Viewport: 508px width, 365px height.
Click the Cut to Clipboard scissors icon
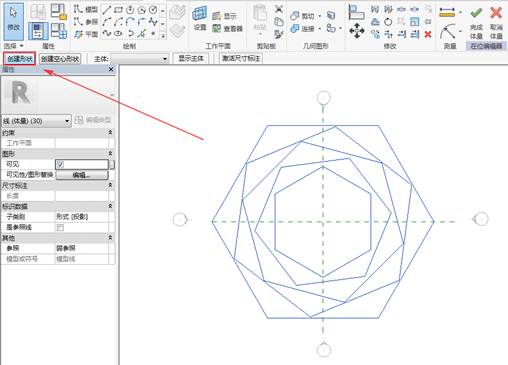click(279, 9)
